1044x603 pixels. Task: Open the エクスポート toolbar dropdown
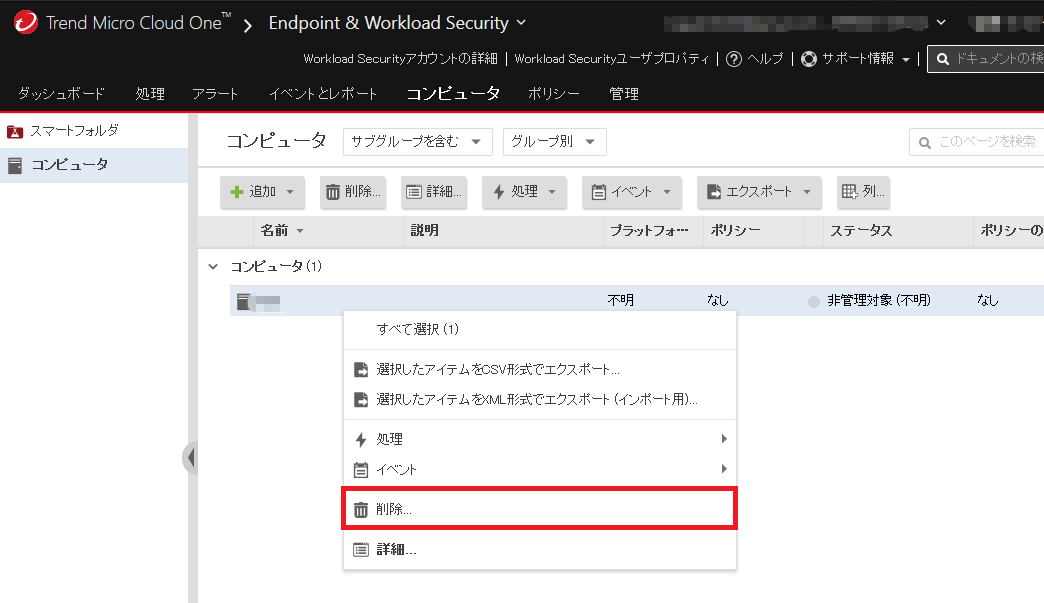click(759, 192)
